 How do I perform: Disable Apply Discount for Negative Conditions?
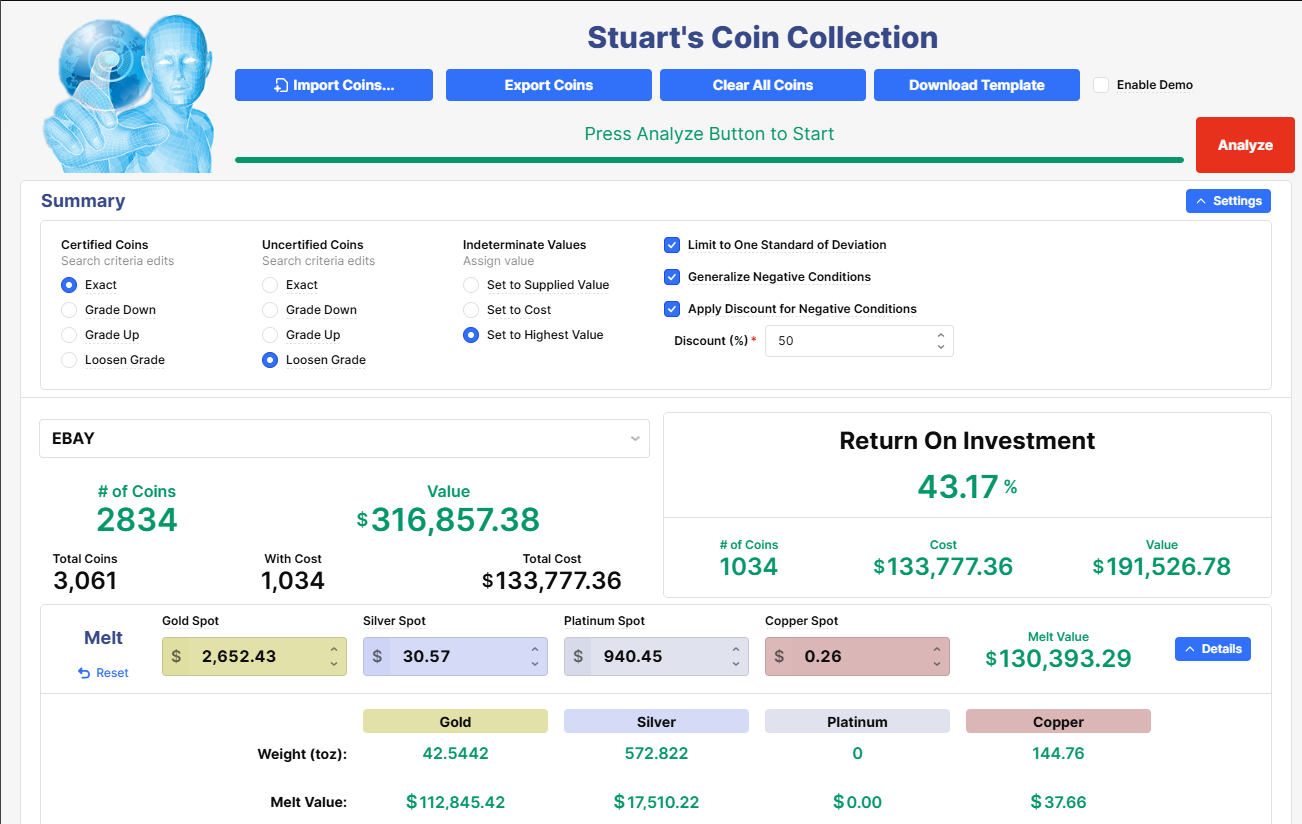point(672,309)
